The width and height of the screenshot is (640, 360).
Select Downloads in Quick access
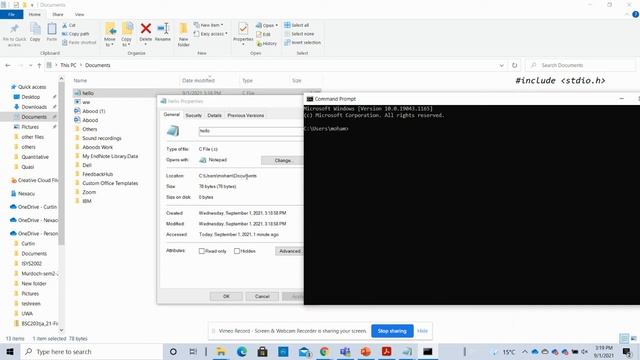[x=34, y=107]
